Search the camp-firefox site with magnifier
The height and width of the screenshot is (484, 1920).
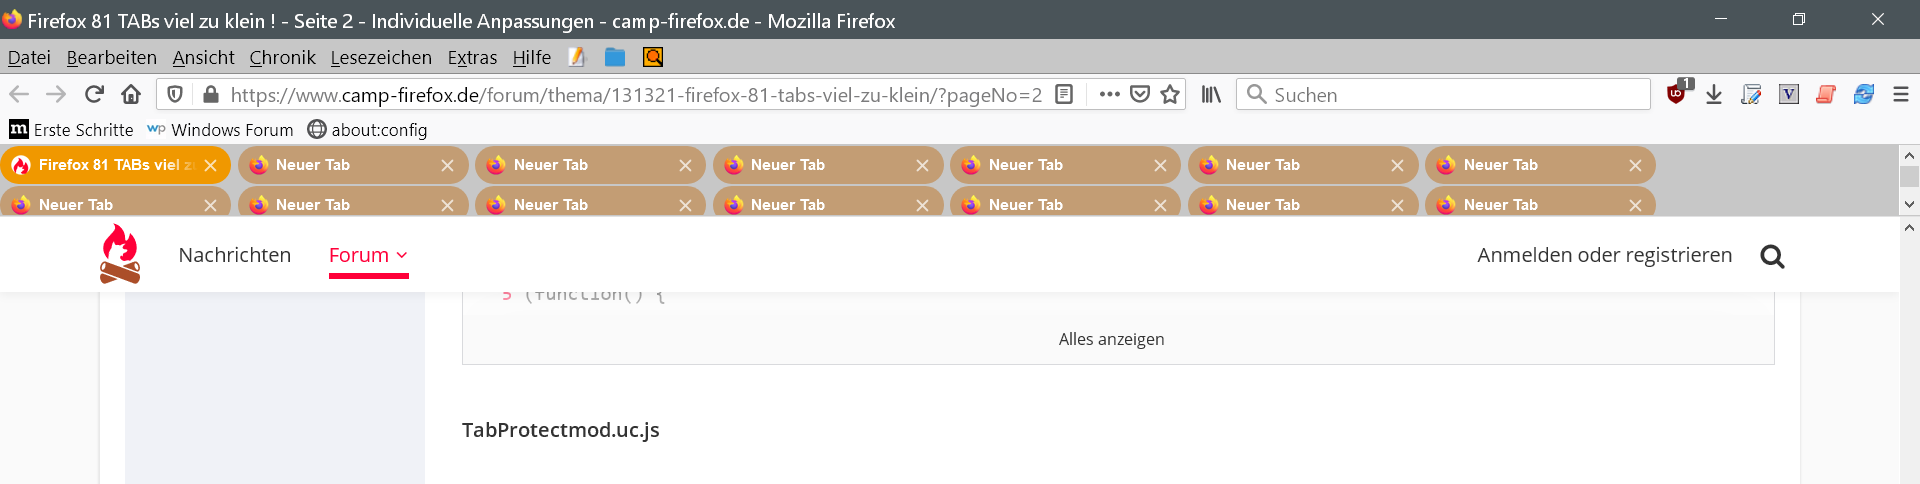(1772, 257)
